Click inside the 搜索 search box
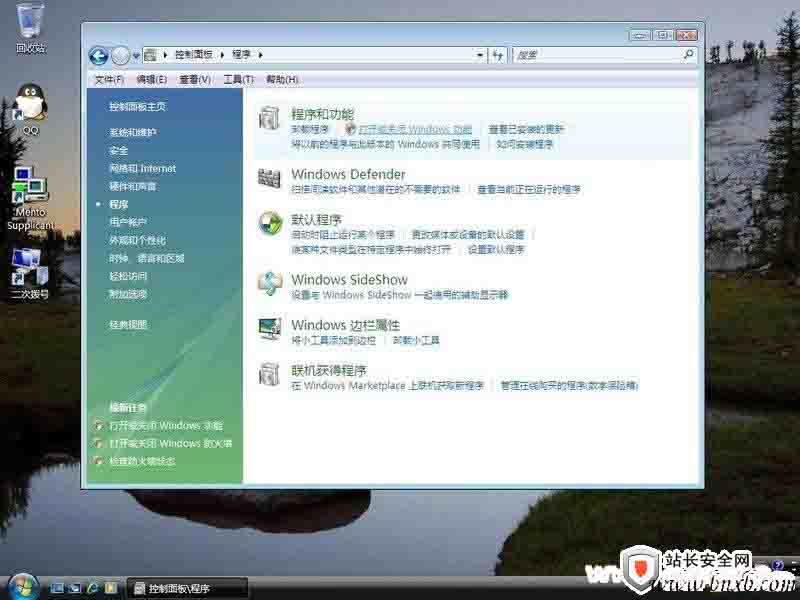800x600 pixels. [598, 56]
